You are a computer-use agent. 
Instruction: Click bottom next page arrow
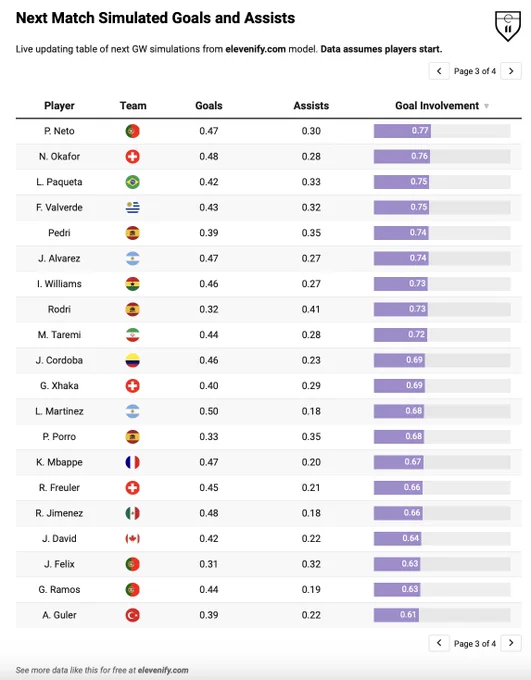point(511,643)
